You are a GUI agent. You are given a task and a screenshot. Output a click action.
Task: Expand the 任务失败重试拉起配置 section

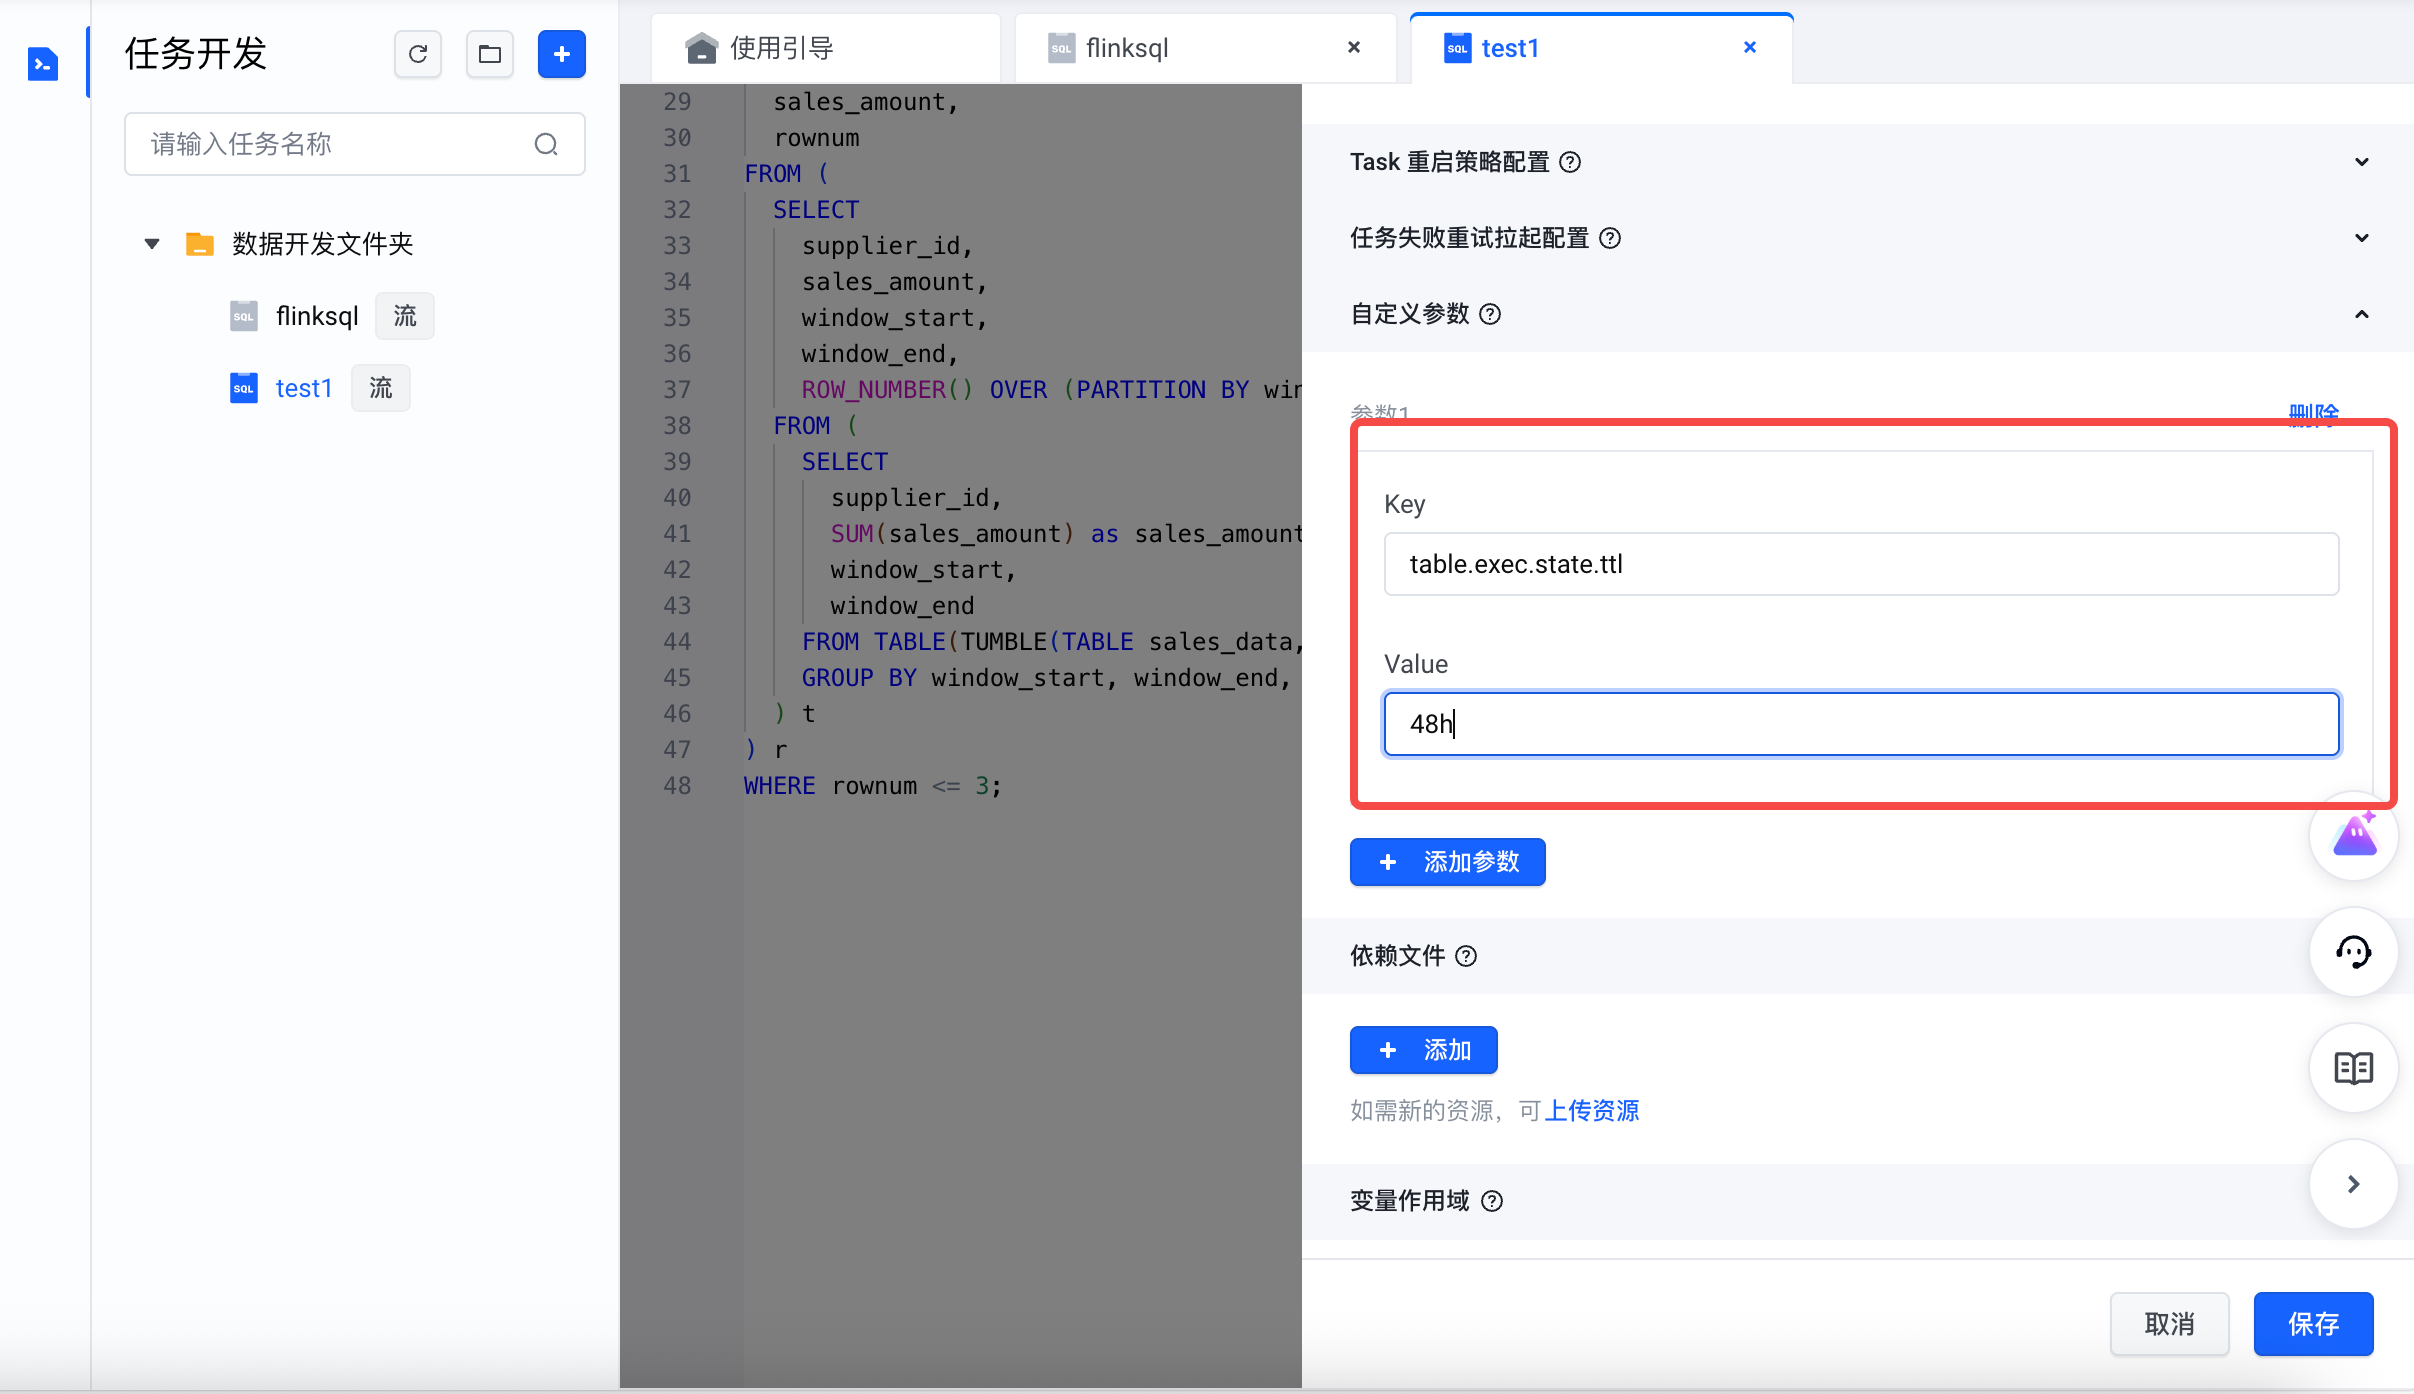pyautogui.click(x=2362, y=238)
